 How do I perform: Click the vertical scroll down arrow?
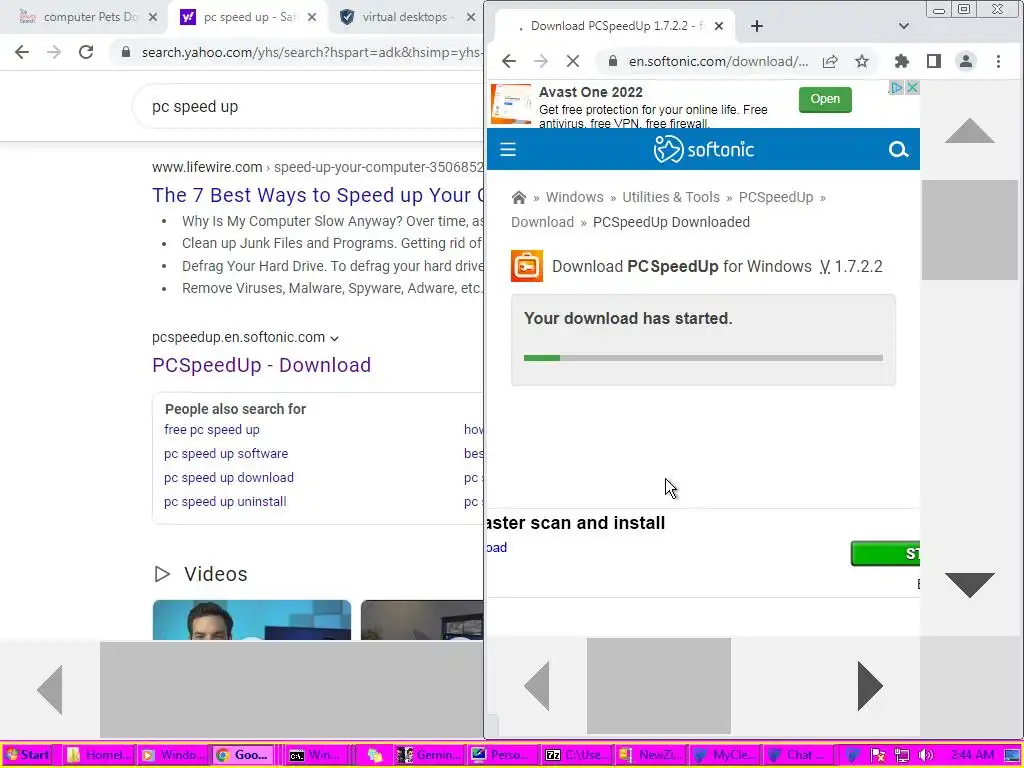(970, 585)
